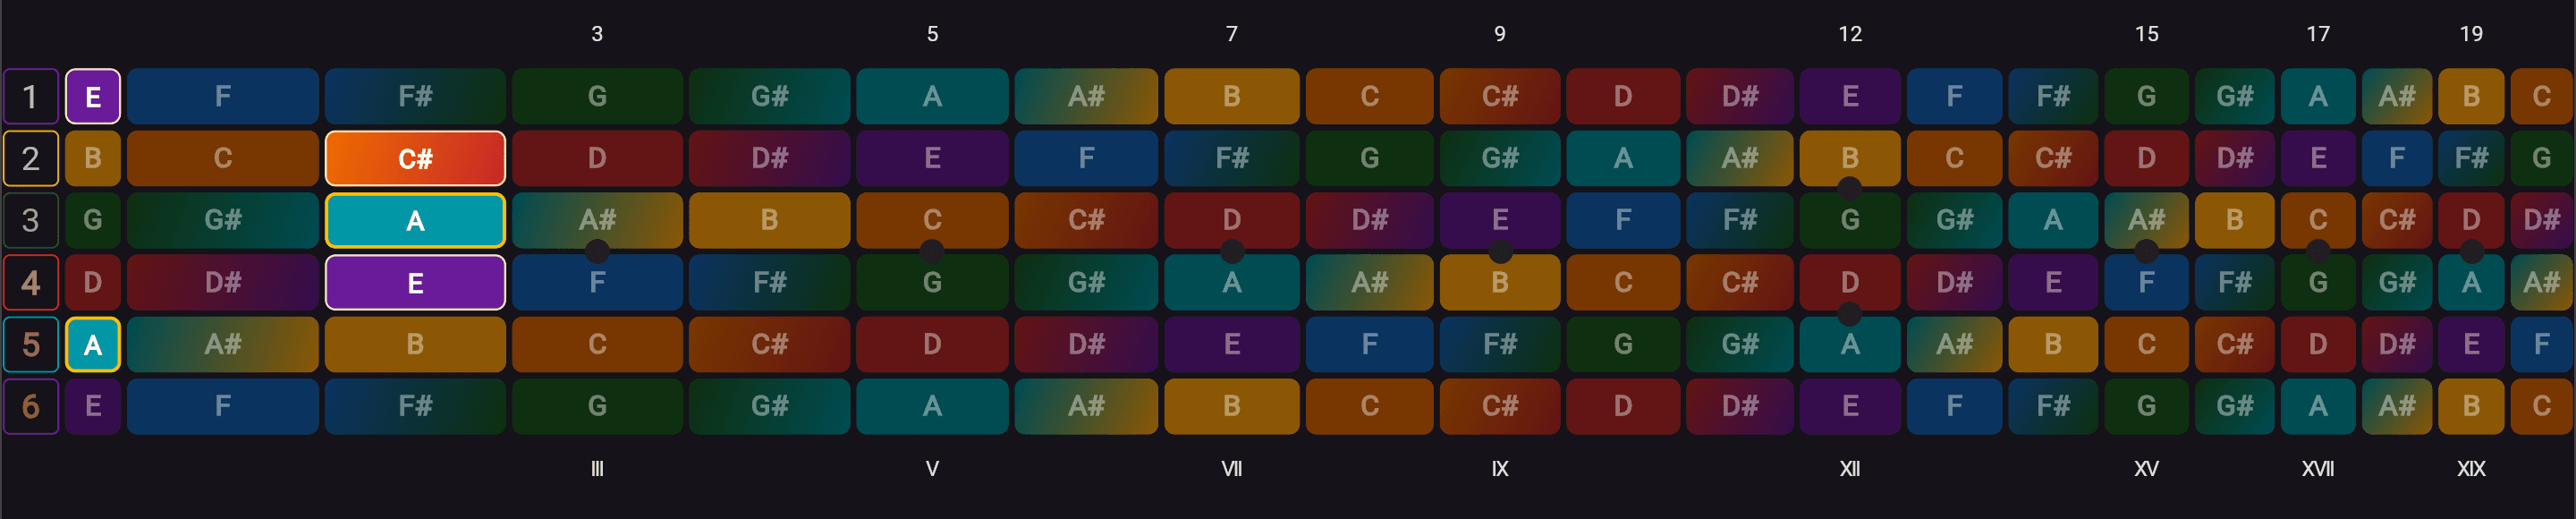
Task: Click fret number 12 at top
Action: pyautogui.click(x=1850, y=34)
